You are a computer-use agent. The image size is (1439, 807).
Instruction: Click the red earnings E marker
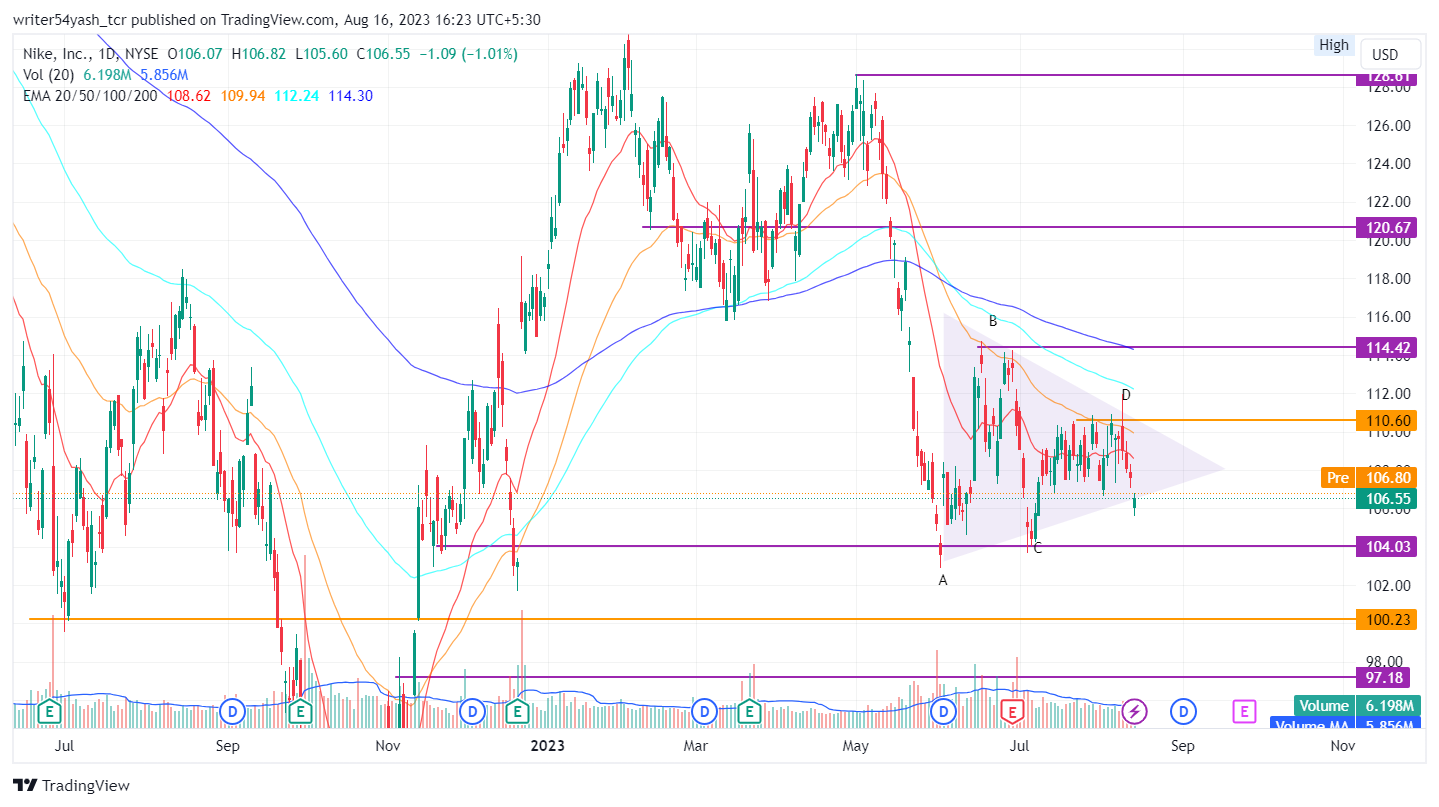(x=1012, y=712)
